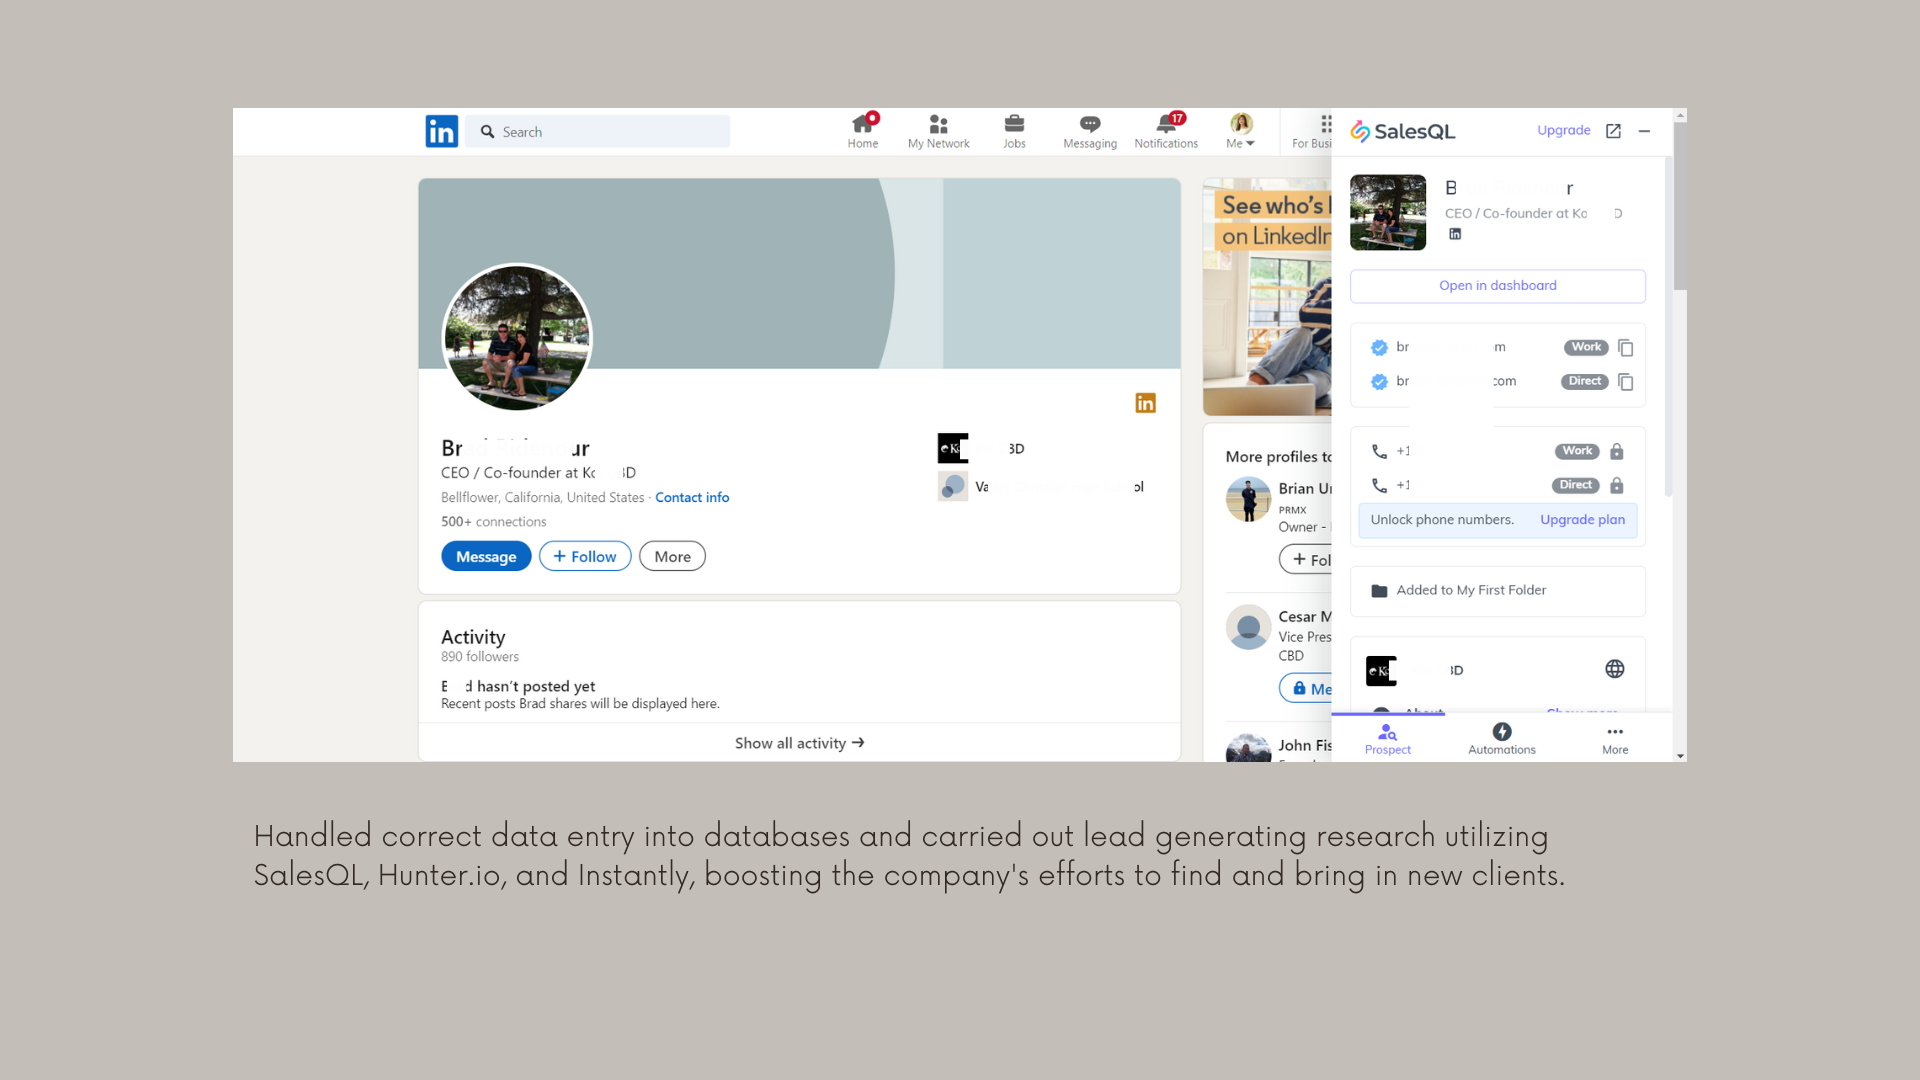
Task: Click the page scrollbar down arrow
Action: tap(1680, 756)
